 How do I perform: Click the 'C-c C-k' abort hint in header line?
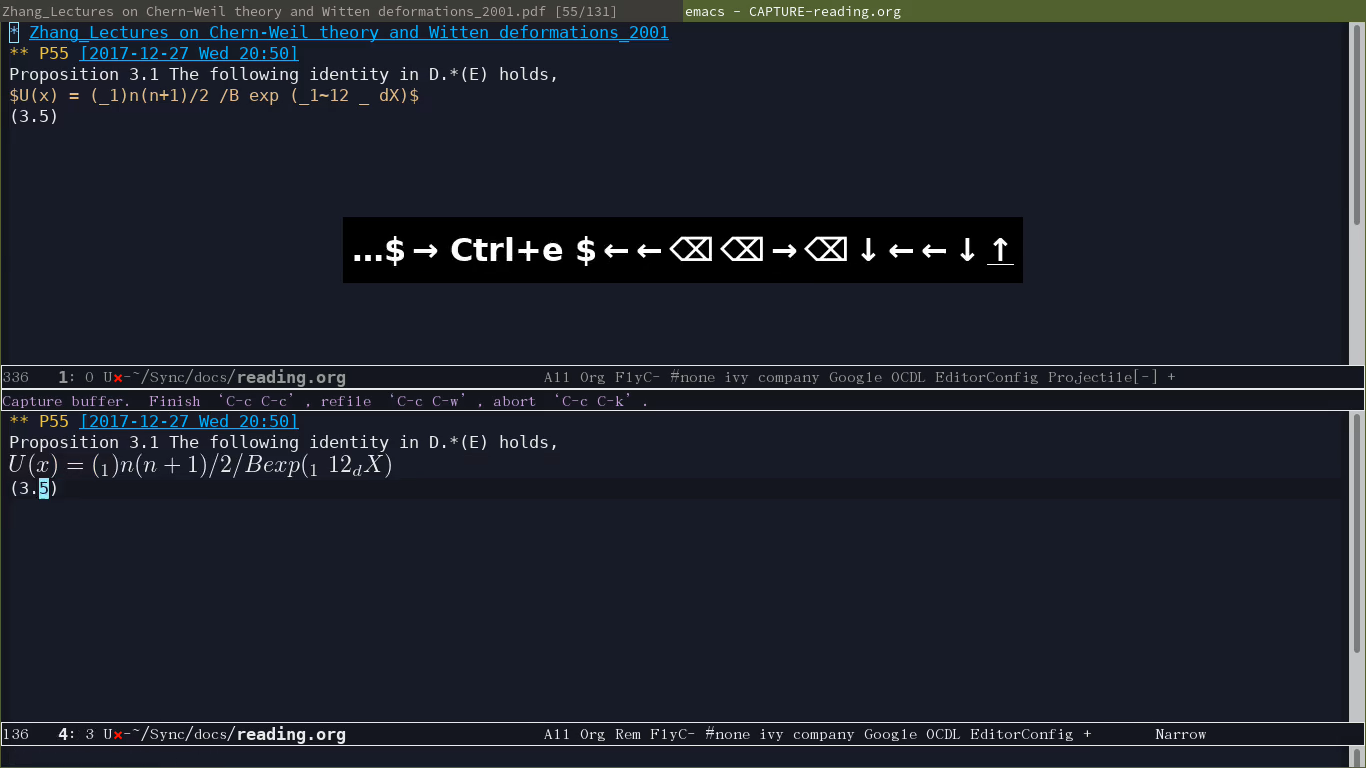[x=596, y=401]
